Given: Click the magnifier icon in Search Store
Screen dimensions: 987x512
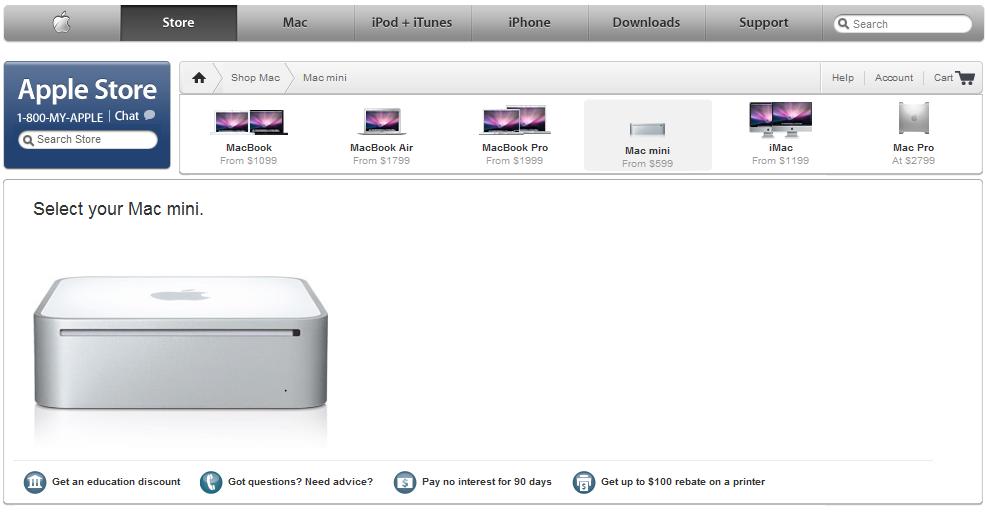Looking at the screenshot, I should point(28,140).
